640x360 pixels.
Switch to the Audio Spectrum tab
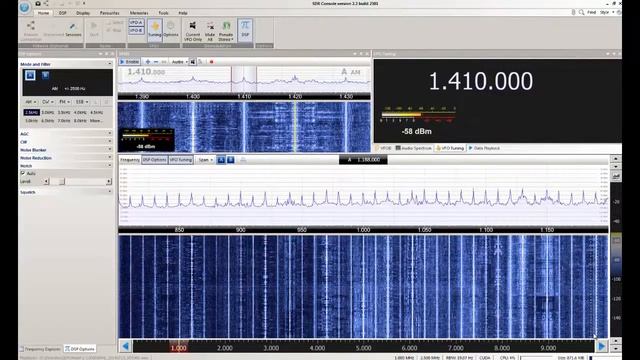(413, 148)
